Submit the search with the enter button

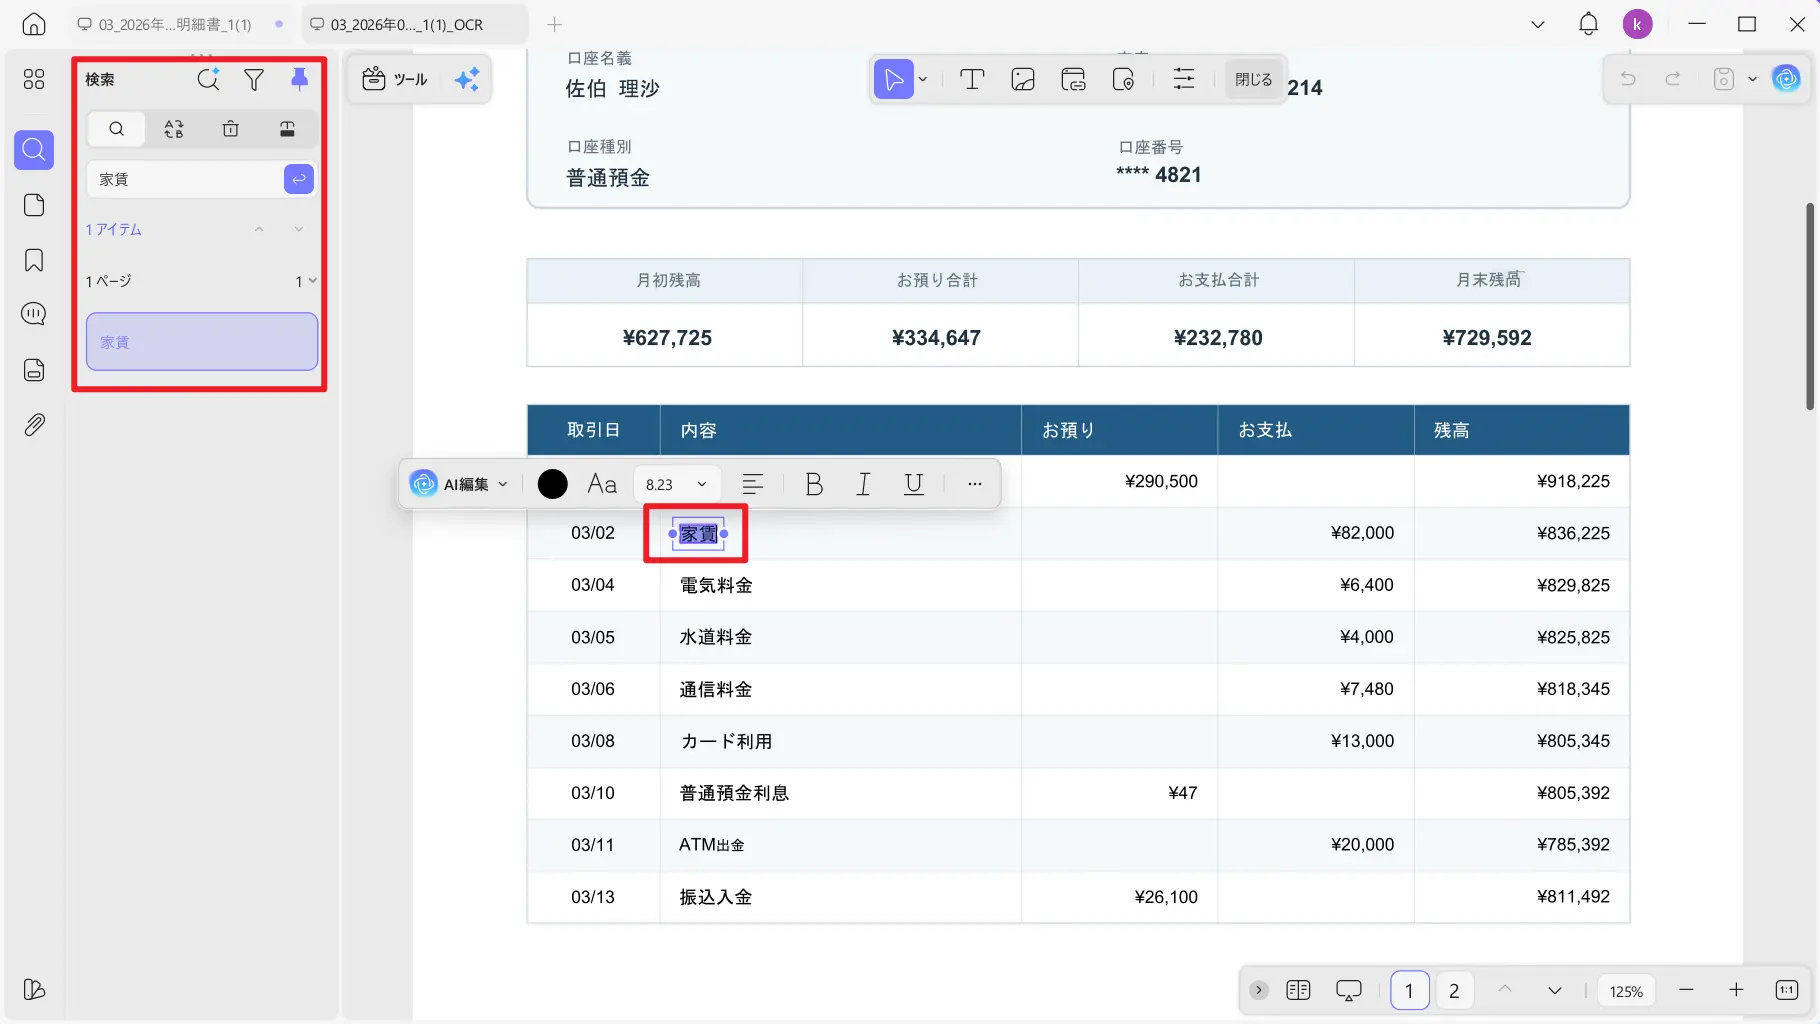tap(299, 179)
